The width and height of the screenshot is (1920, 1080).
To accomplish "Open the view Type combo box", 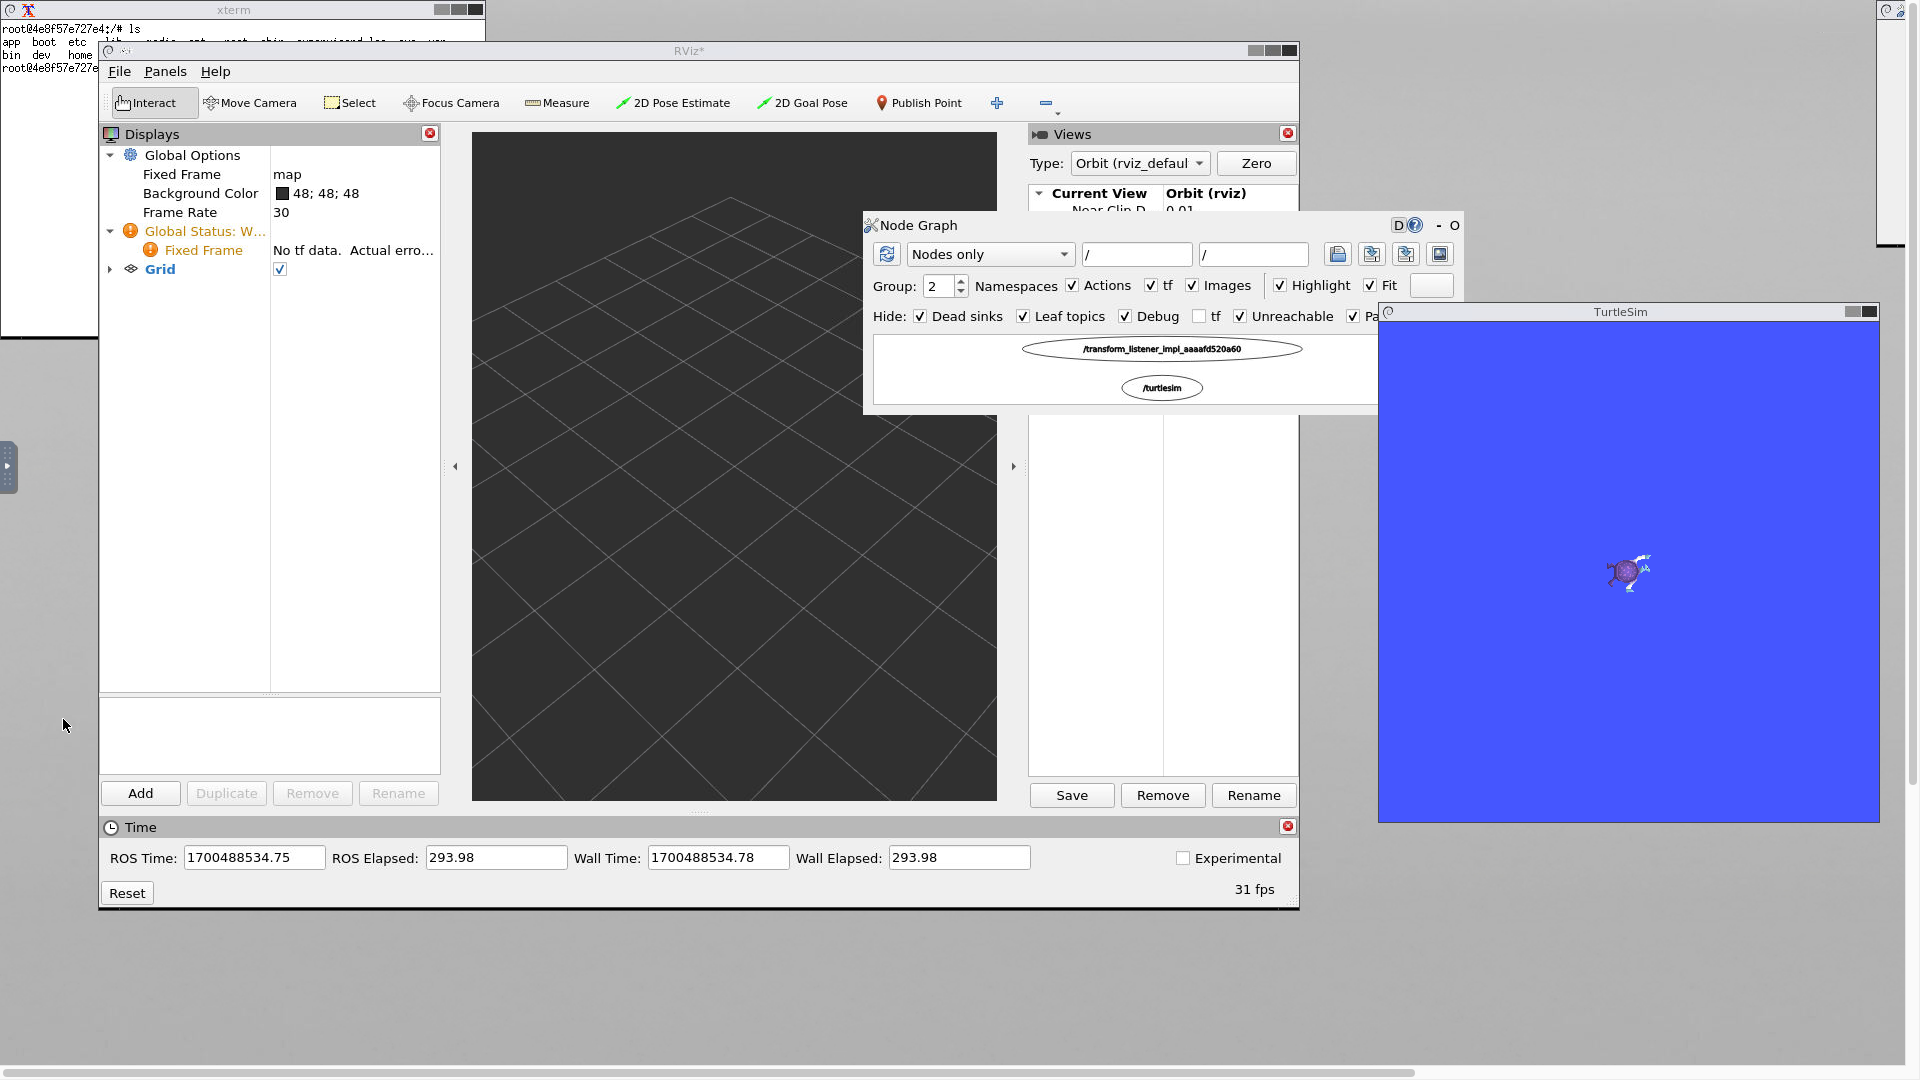I will [x=1140, y=164].
